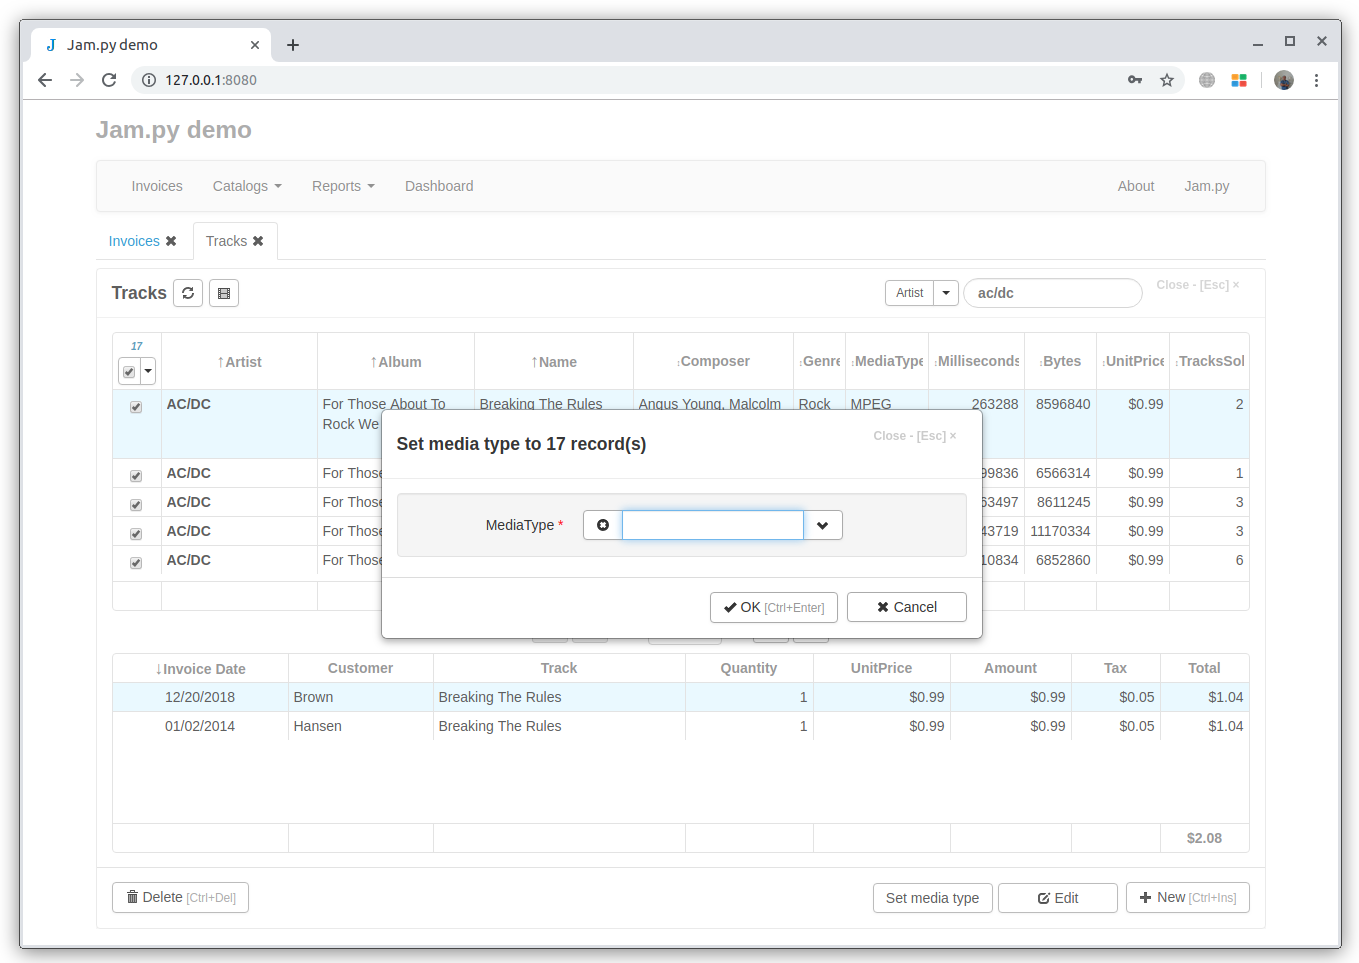The height and width of the screenshot is (963, 1359).
Task: Uncheck the row with 6566314 bytes checkbox
Action: click(136, 476)
